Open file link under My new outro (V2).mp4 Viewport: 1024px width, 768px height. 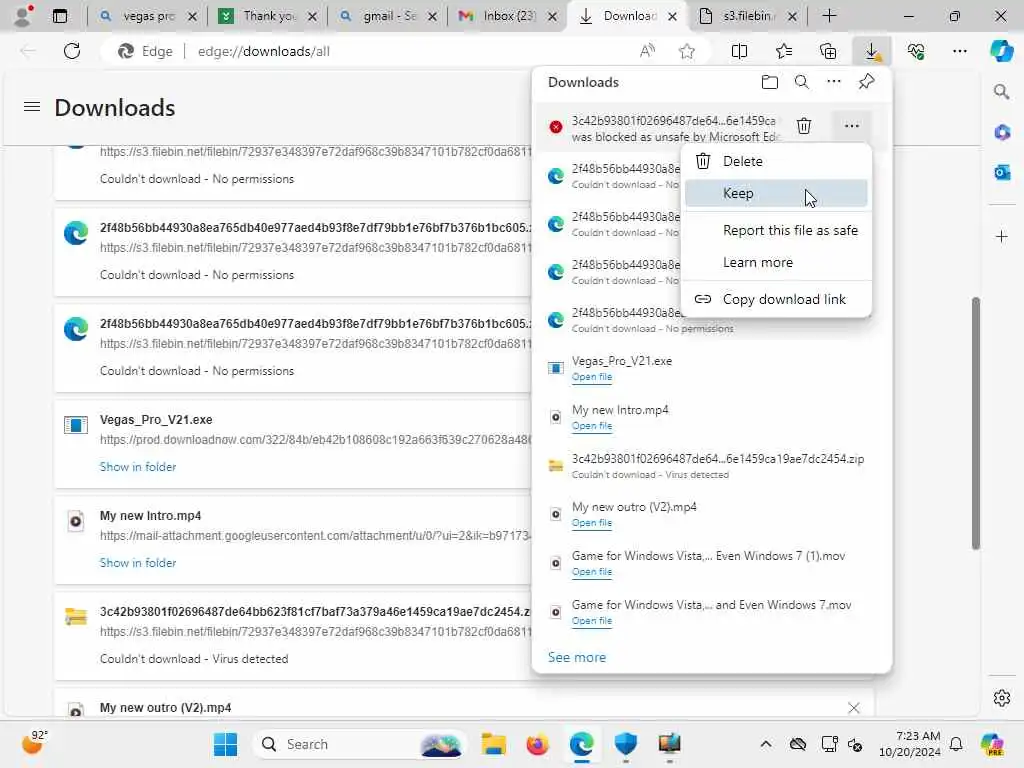592,523
